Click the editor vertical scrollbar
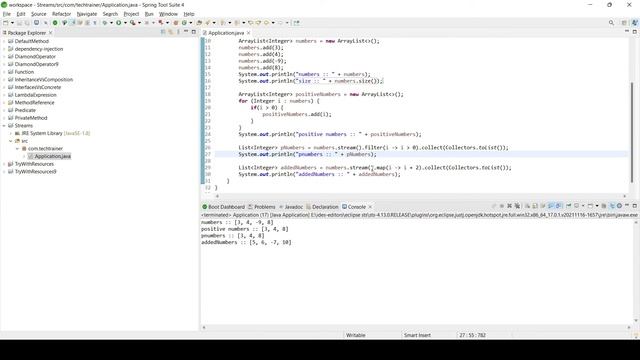640x360 pixels. click(x=632, y=131)
